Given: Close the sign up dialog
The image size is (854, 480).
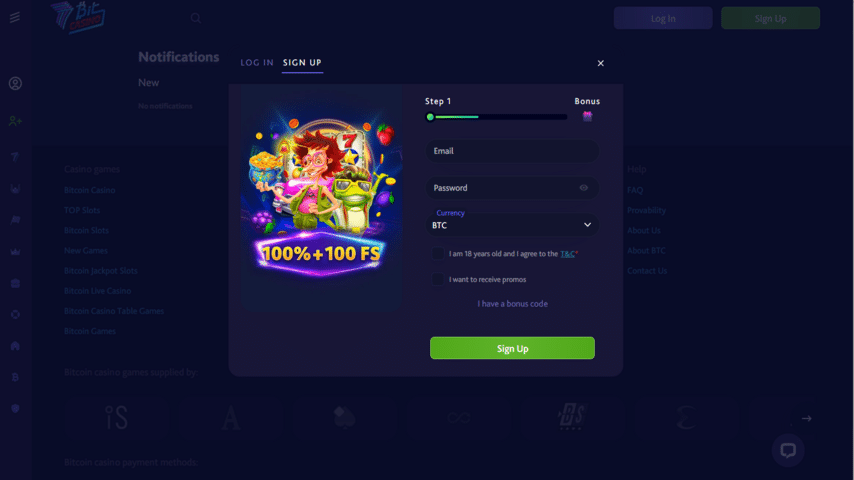Looking at the screenshot, I should tap(600, 63).
